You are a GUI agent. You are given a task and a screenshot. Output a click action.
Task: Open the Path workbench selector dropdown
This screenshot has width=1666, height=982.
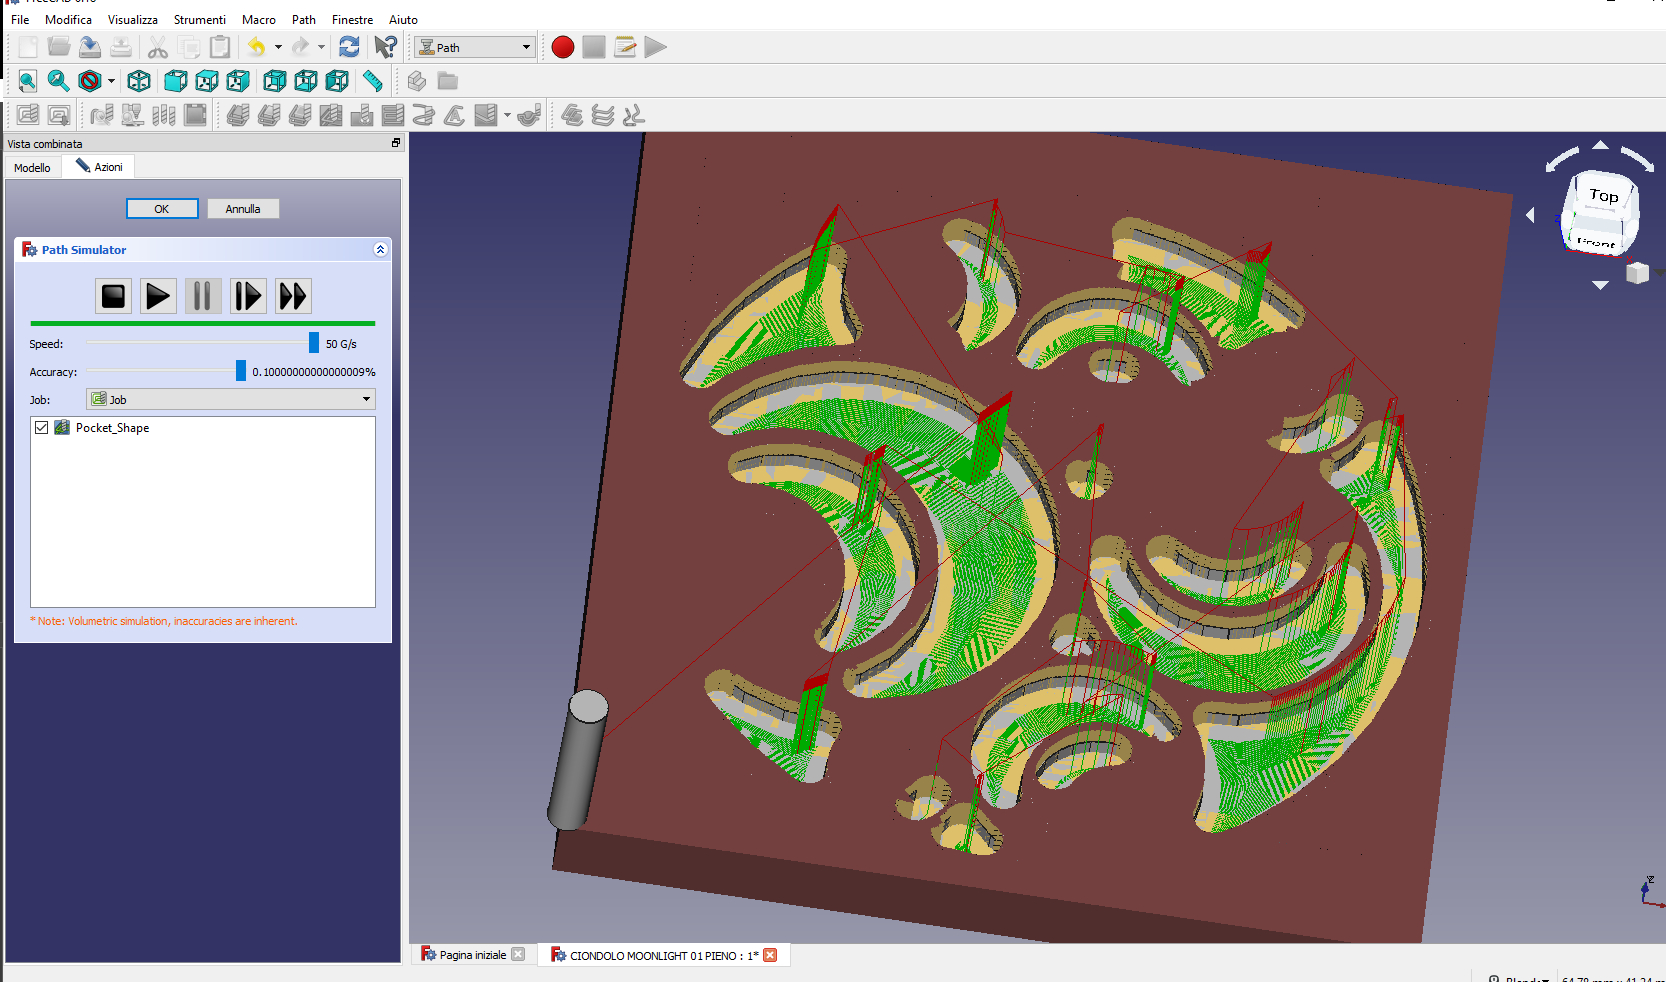point(475,47)
